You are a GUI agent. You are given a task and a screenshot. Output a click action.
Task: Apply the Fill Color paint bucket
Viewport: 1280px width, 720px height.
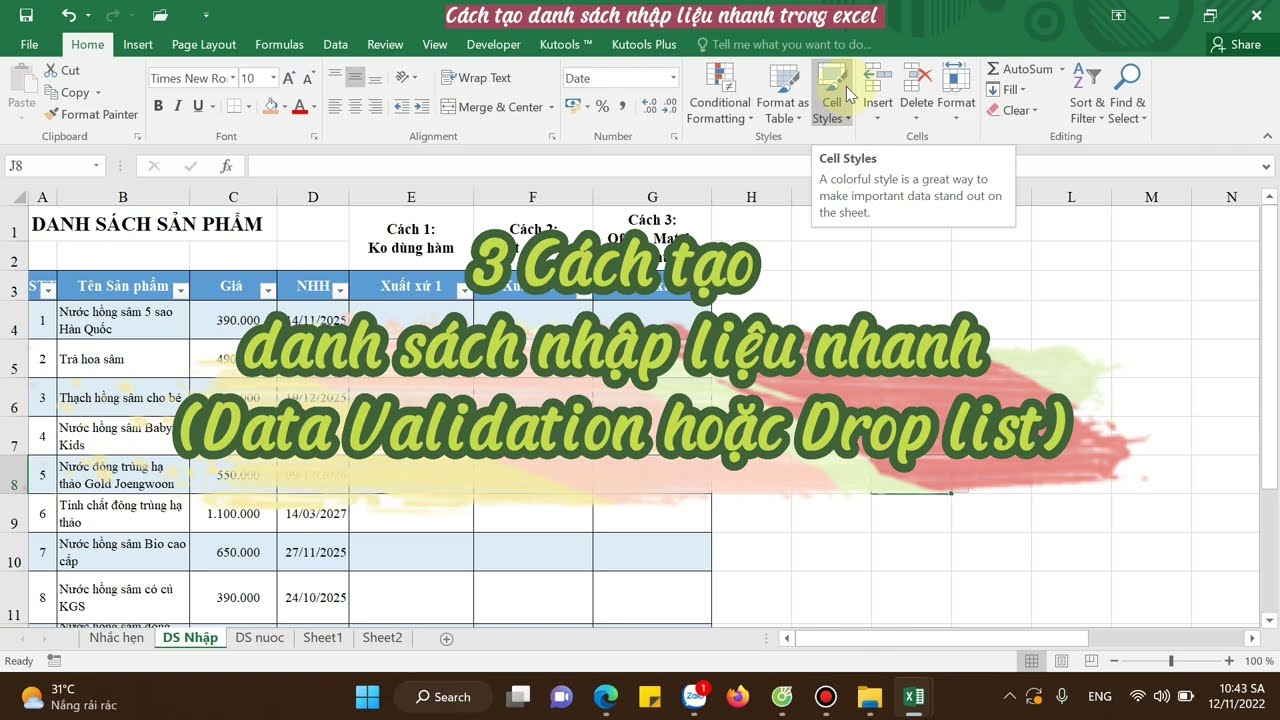[270, 106]
